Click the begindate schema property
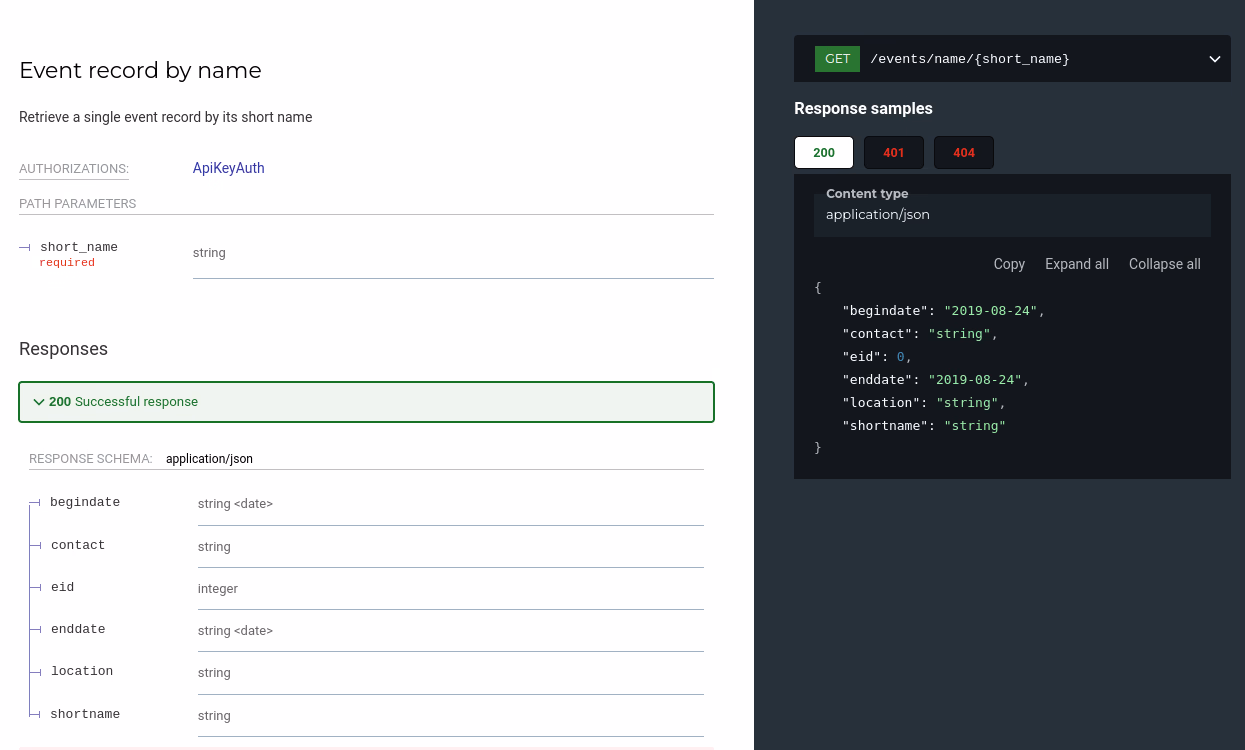1245x750 pixels. click(x=85, y=502)
